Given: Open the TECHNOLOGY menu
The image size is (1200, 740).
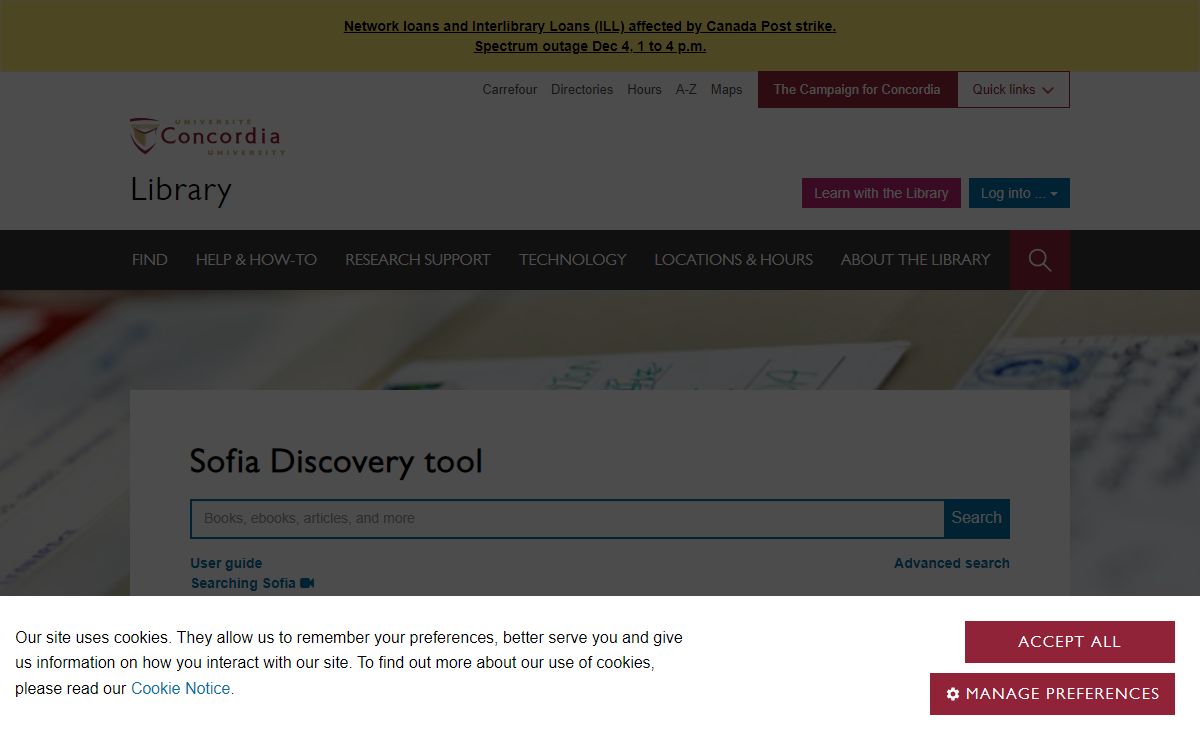Looking at the screenshot, I should tap(572, 260).
